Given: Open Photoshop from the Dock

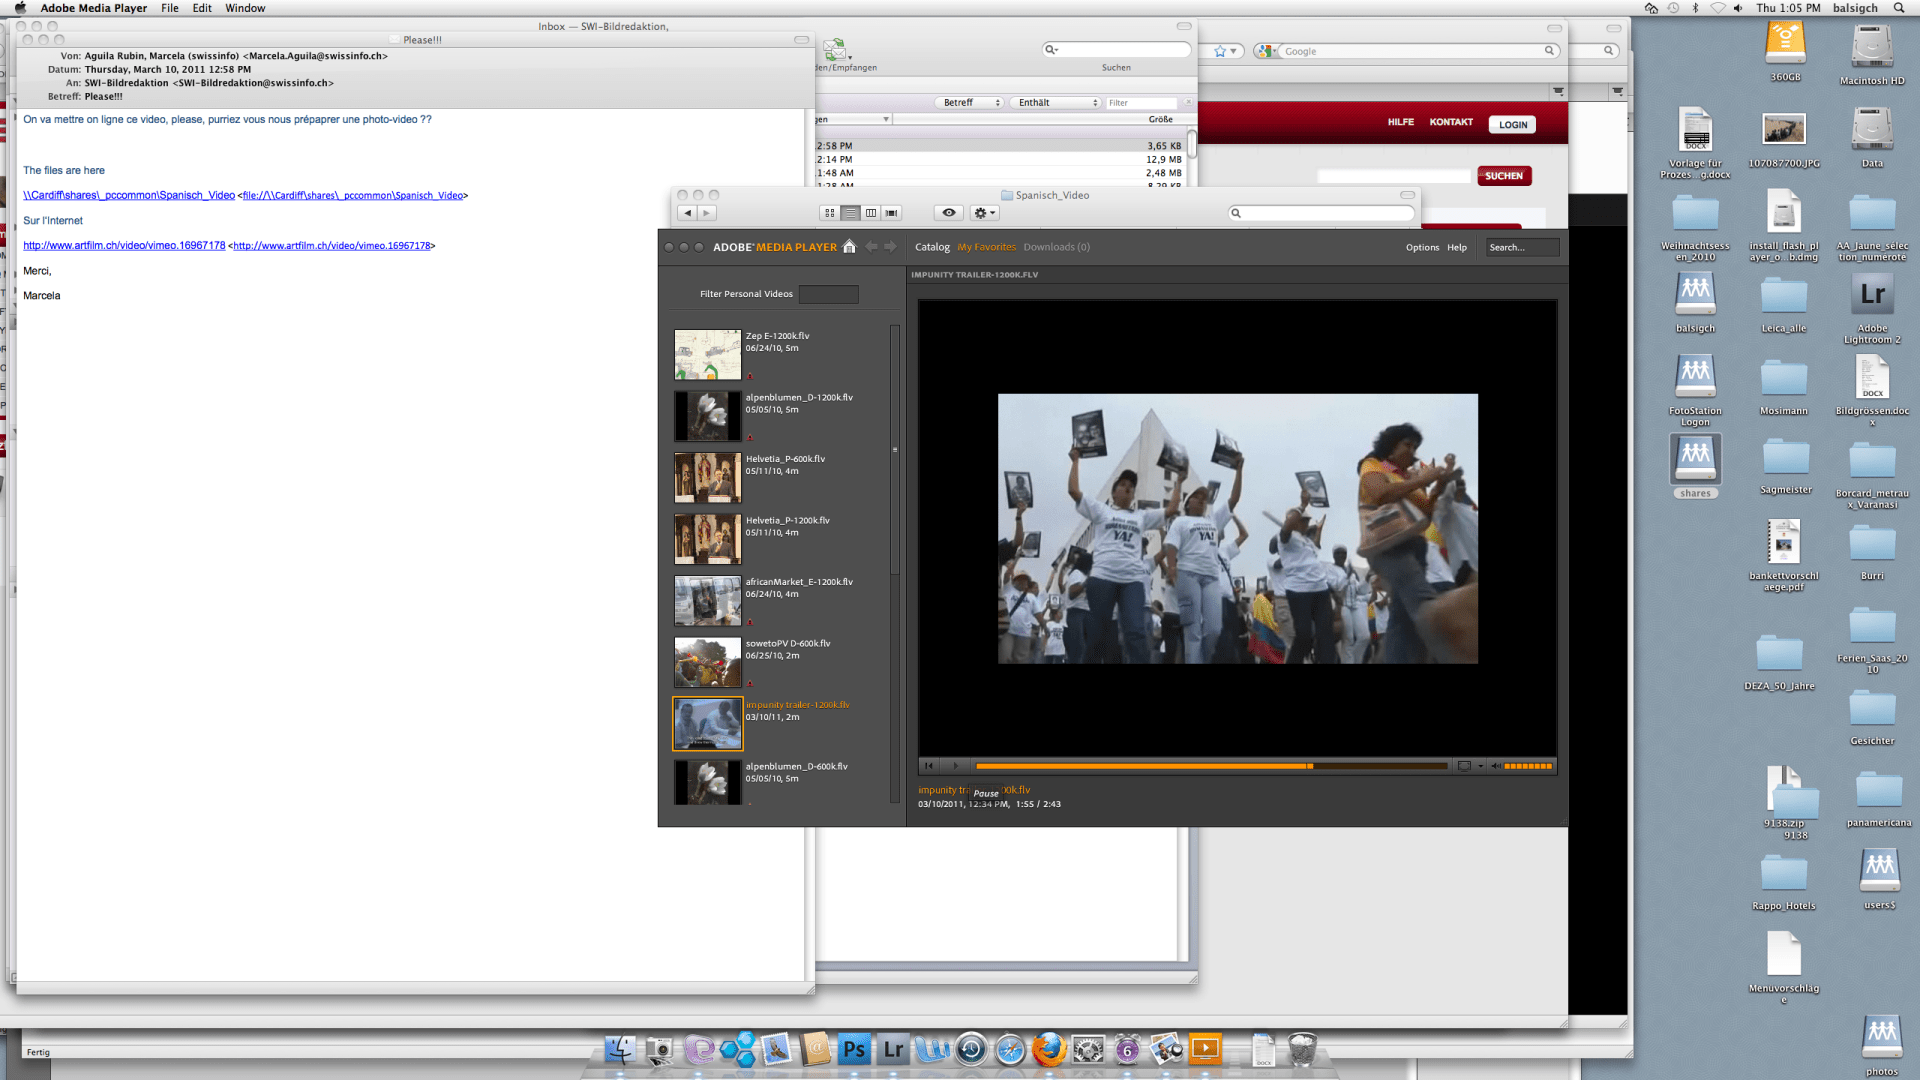Looking at the screenshot, I should [854, 1049].
